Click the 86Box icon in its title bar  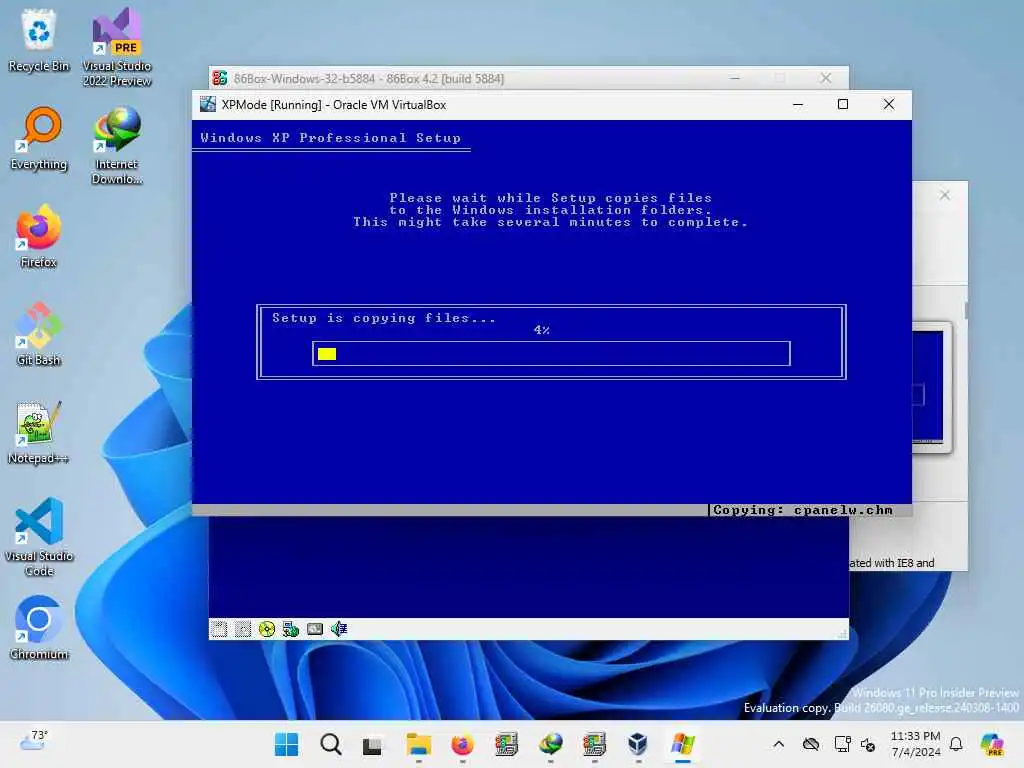click(219, 78)
